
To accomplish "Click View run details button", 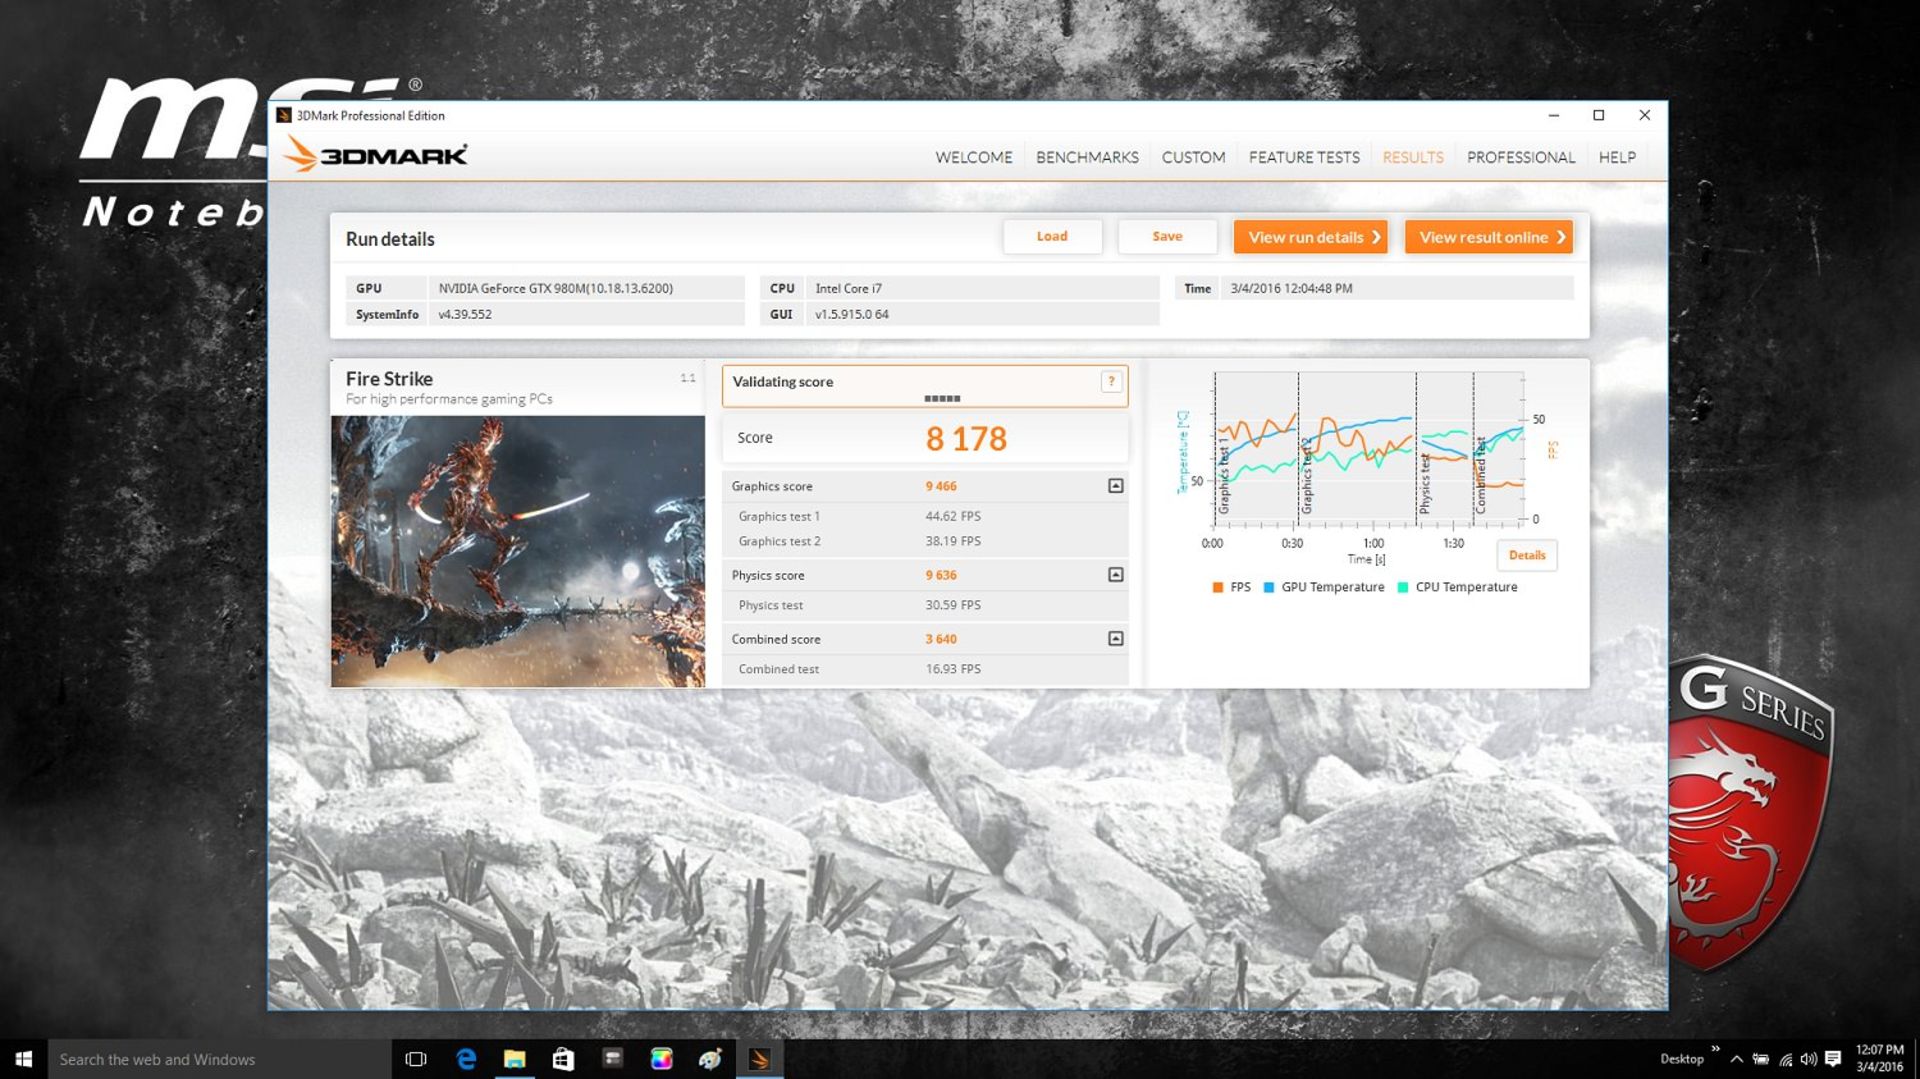I will [1310, 237].
